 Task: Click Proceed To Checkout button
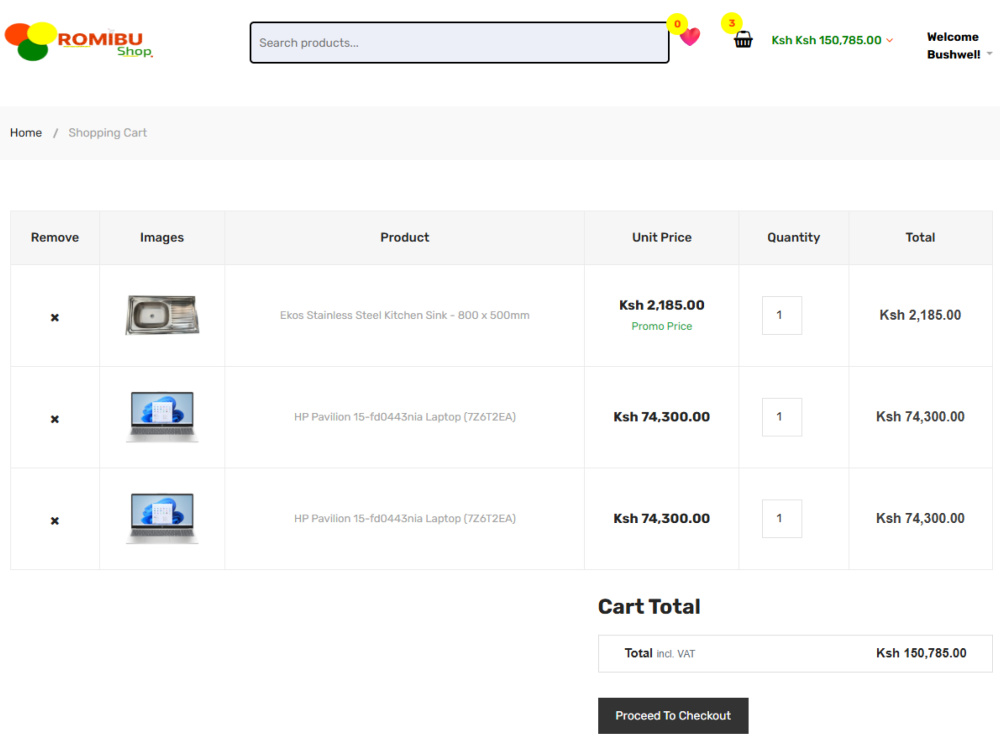point(673,716)
